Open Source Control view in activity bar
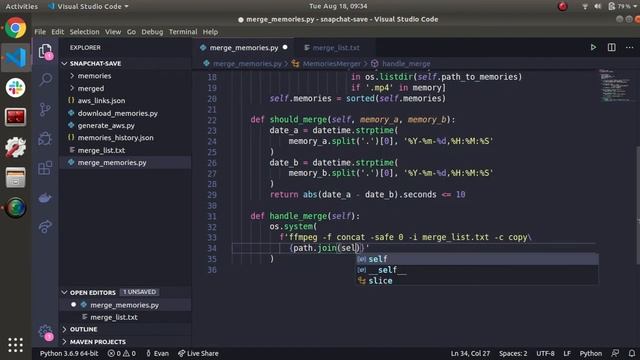Screen dimensions: 640x360 pos(45,109)
